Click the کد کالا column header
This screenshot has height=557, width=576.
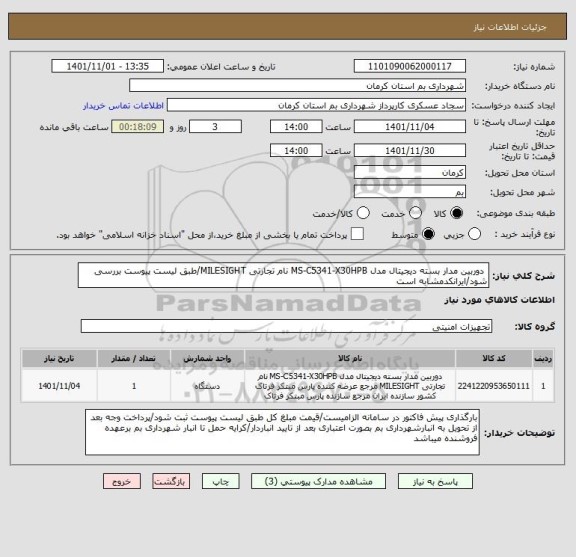click(494, 359)
